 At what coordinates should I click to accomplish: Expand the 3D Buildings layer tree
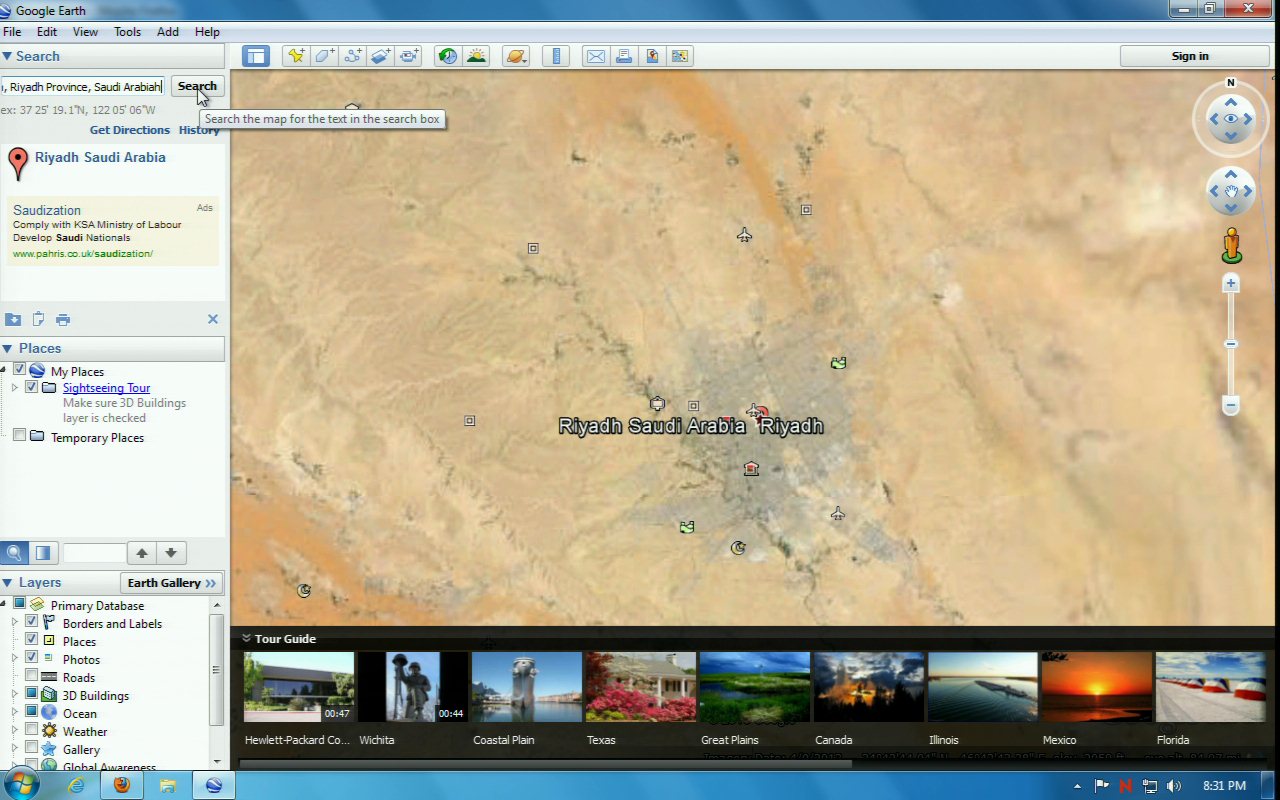pyautogui.click(x=15, y=695)
